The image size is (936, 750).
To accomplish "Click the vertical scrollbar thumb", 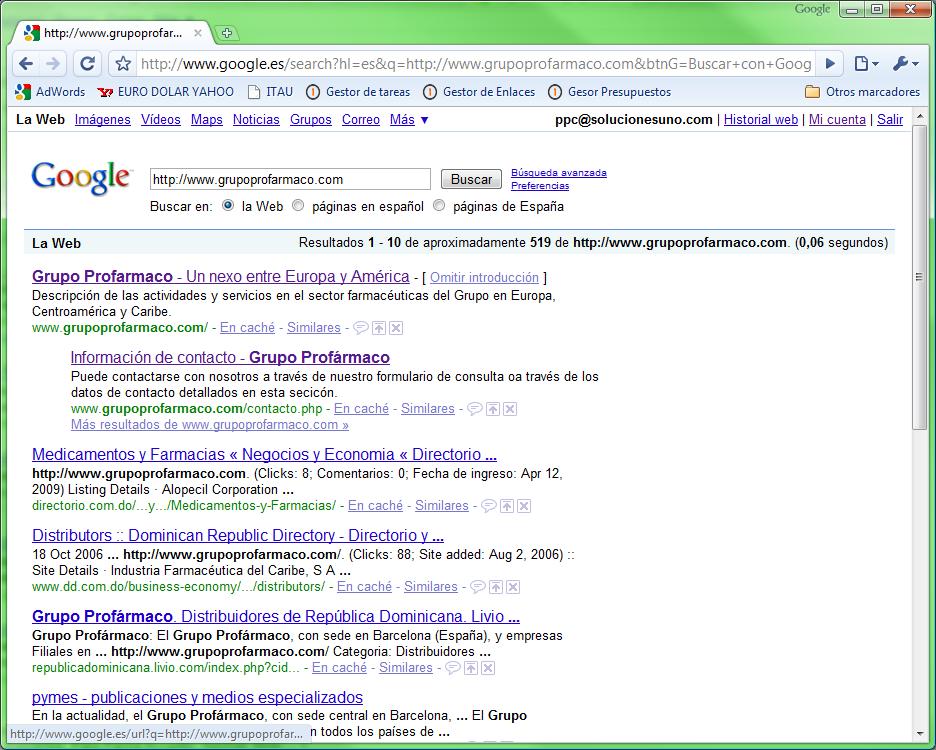I will (x=919, y=276).
